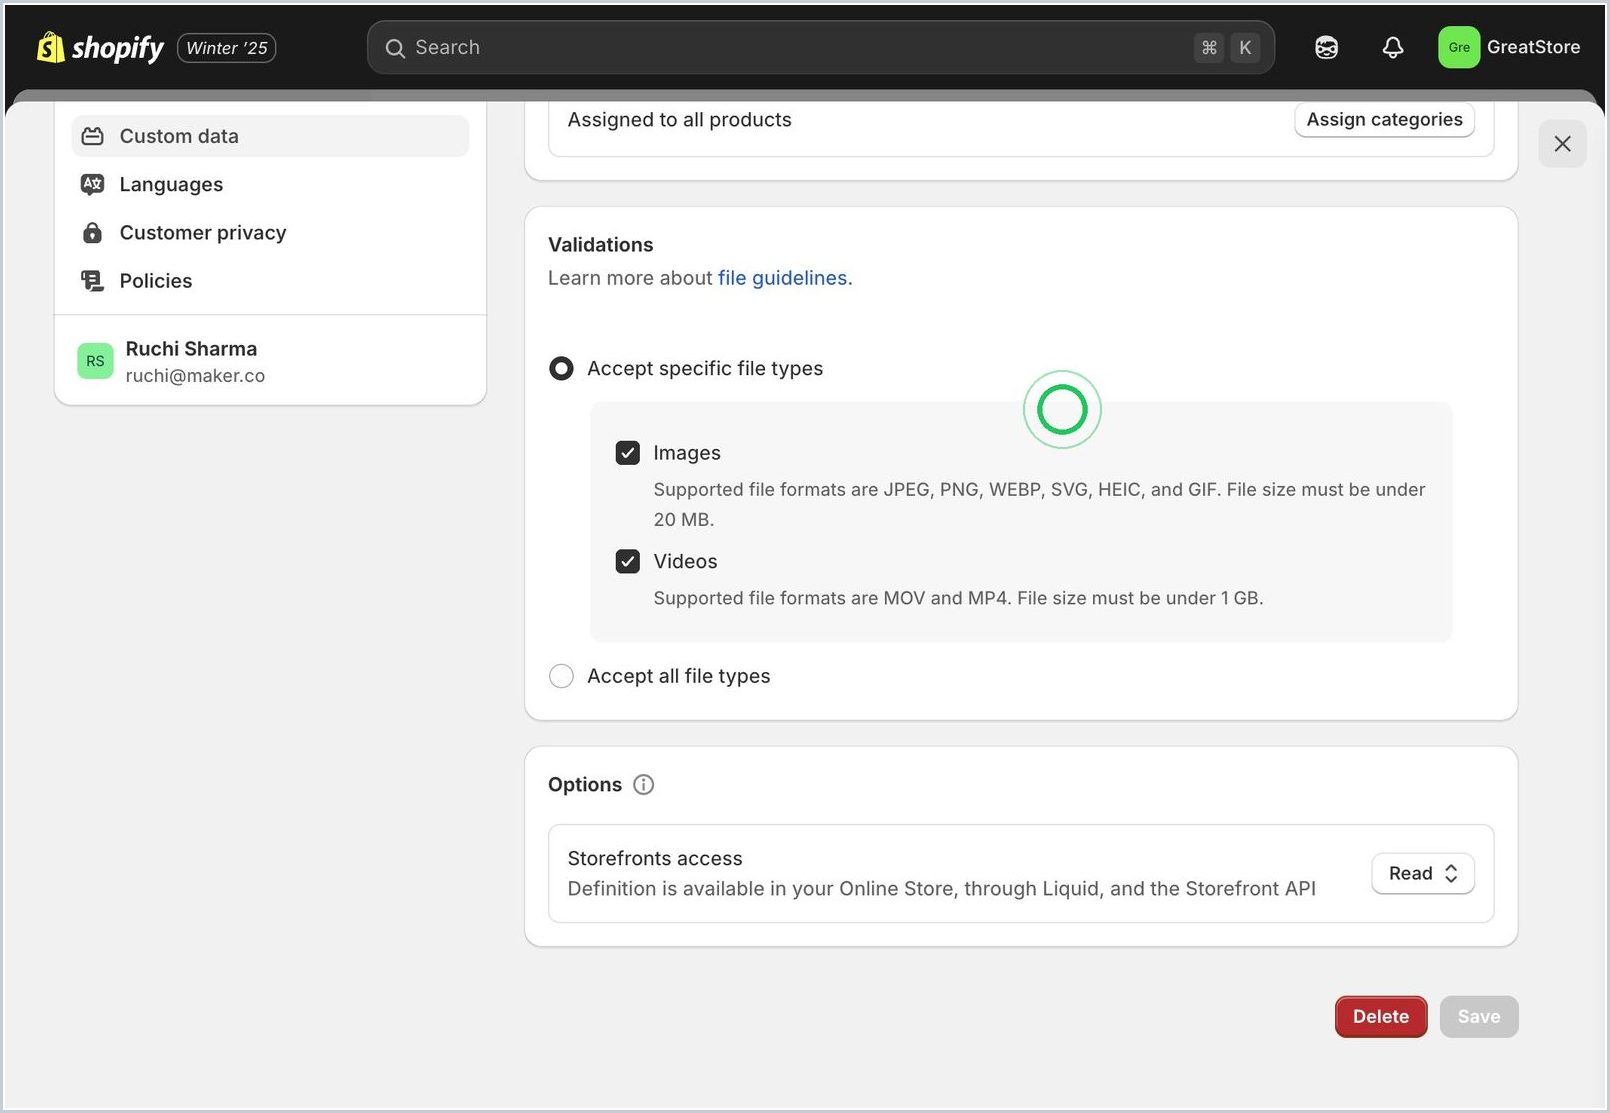Click the Shopify logo

(100, 47)
